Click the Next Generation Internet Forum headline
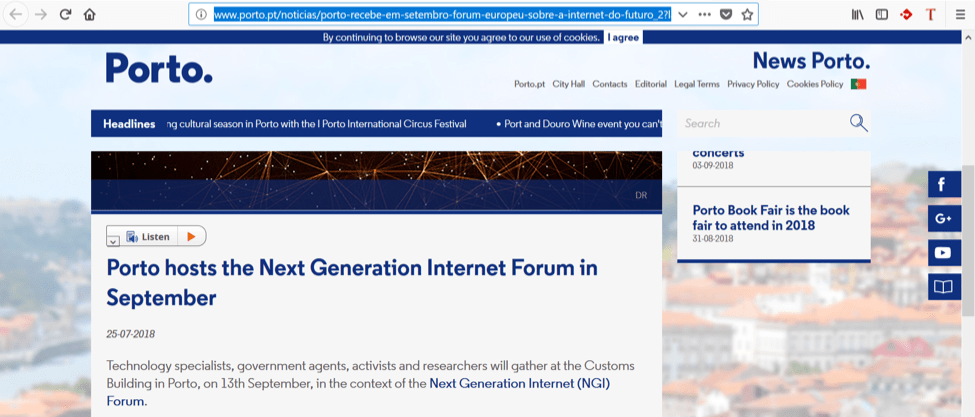The width and height of the screenshot is (975, 417). [x=352, y=283]
